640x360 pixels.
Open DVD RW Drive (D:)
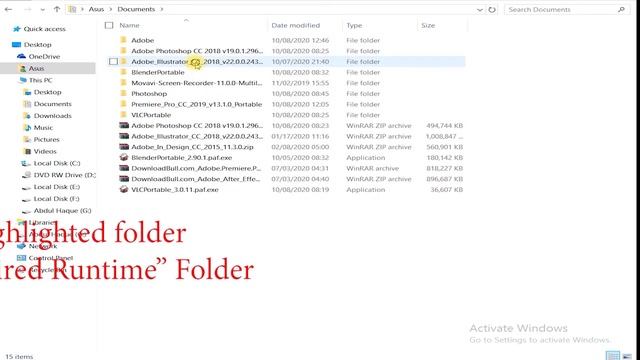[64, 175]
